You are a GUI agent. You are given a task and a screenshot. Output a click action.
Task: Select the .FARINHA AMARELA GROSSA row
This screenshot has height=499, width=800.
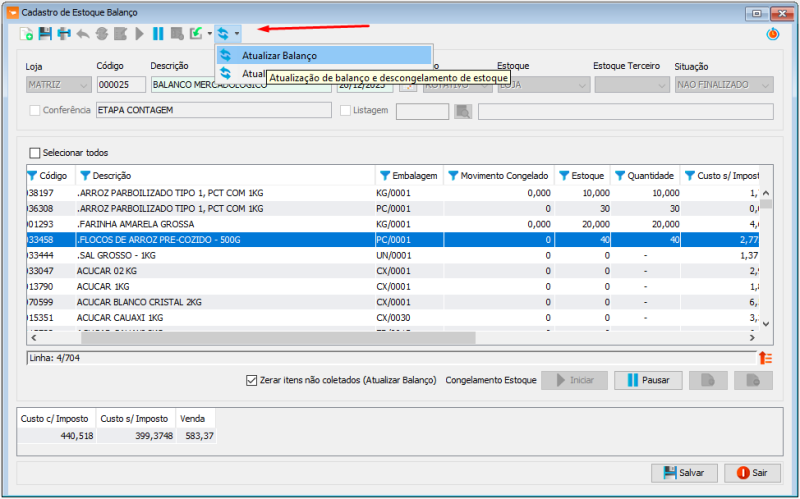click(393, 224)
